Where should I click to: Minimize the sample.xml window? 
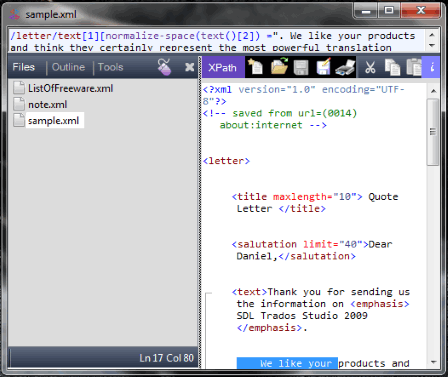coord(366,11)
